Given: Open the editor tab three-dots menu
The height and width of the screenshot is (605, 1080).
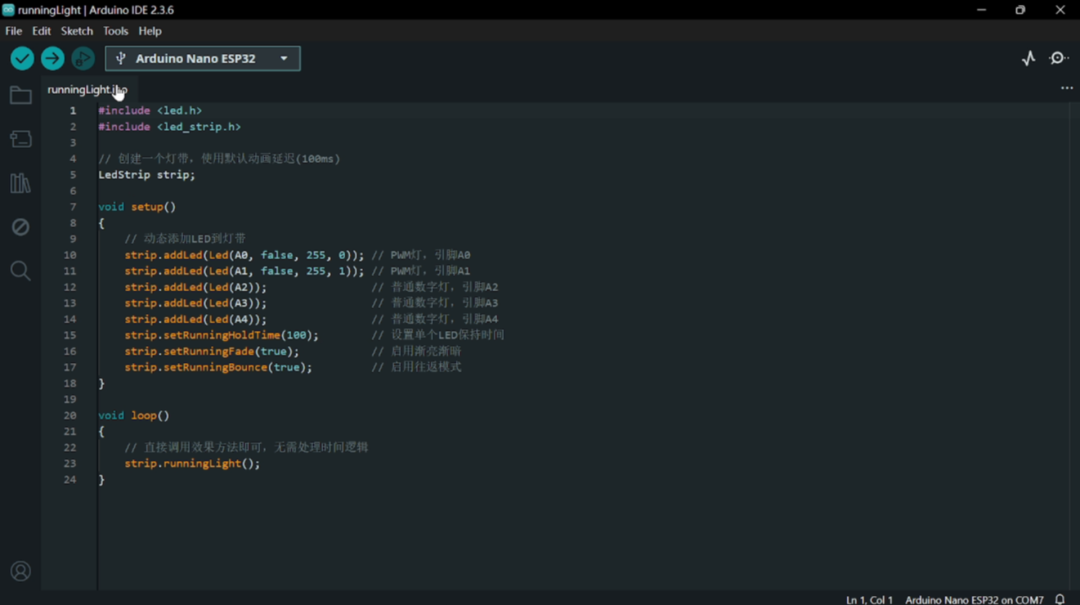Looking at the screenshot, I should pos(1066,89).
